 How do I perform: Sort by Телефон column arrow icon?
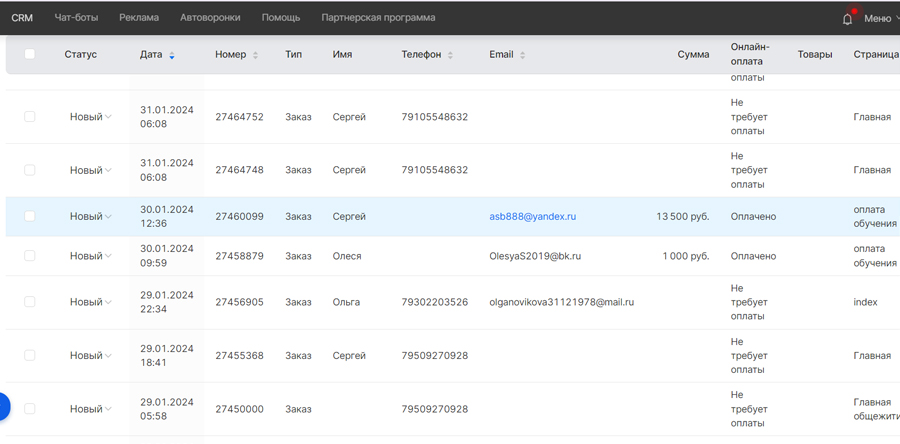coord(450,55)
